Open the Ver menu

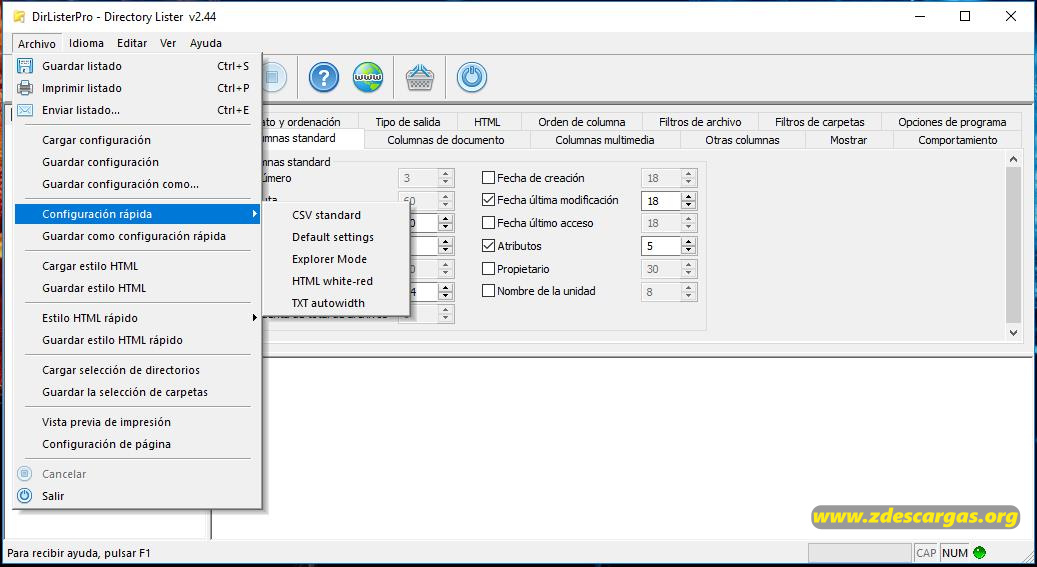168,43
